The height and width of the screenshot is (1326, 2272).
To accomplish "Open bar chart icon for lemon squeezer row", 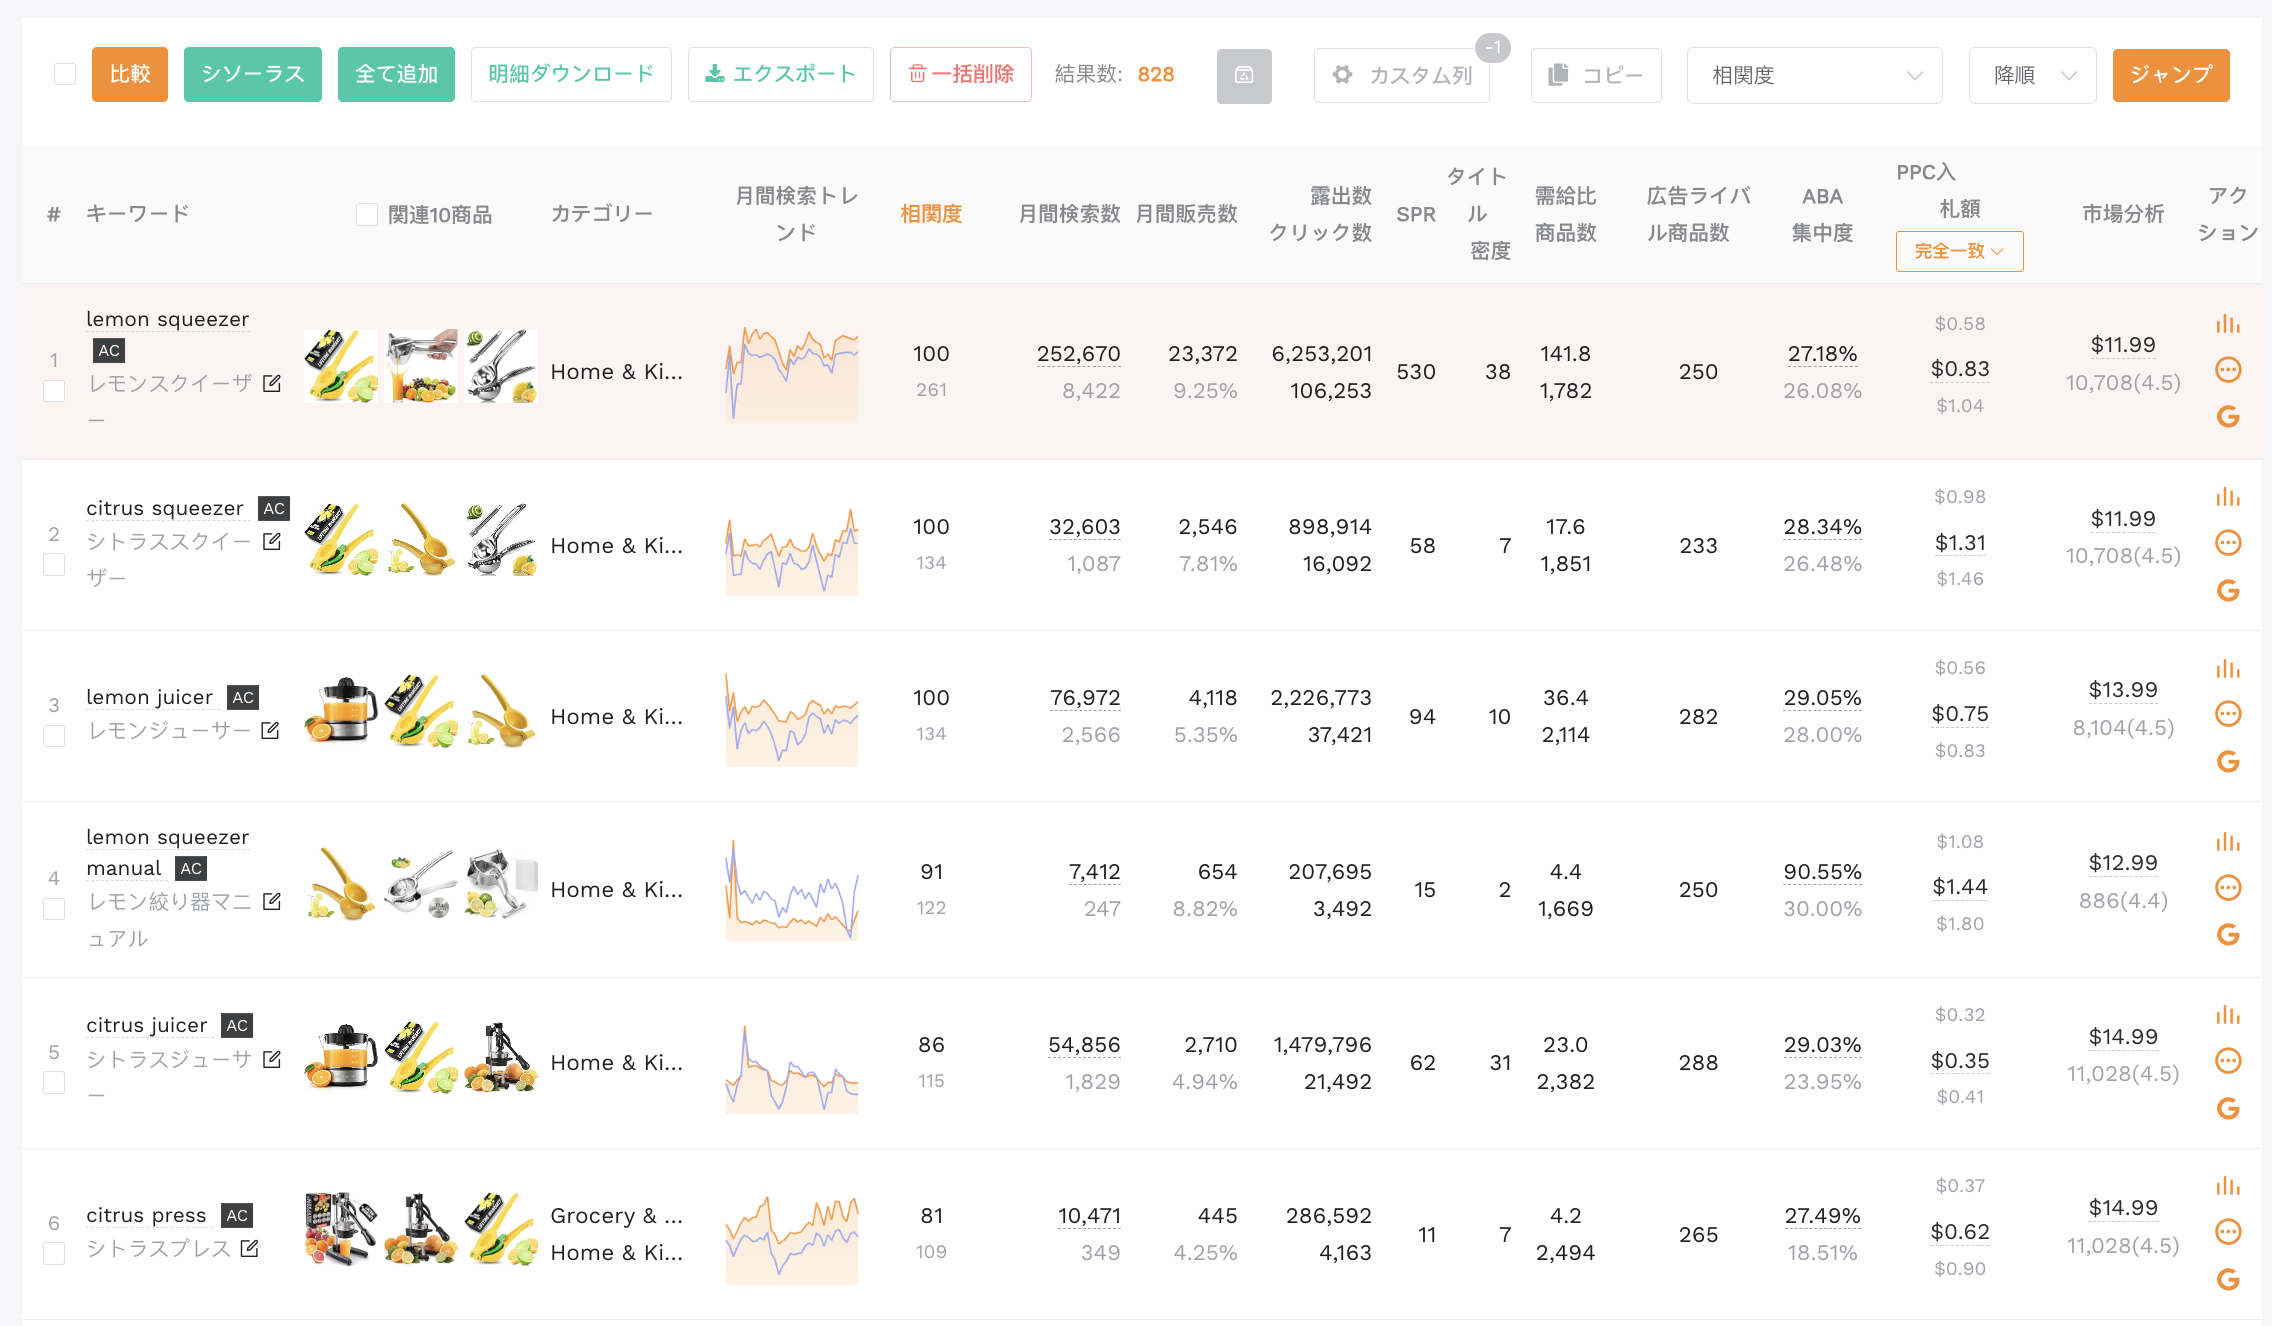I will (2227, 324).
